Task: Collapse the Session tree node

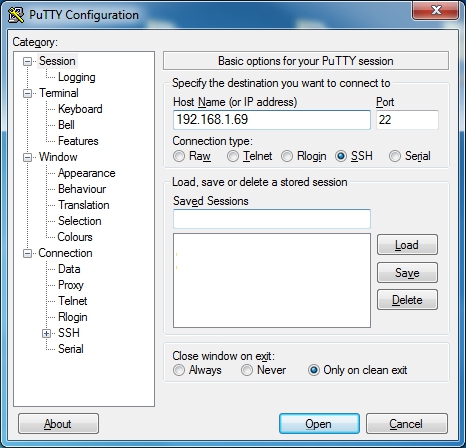Action: coord(27,61)
